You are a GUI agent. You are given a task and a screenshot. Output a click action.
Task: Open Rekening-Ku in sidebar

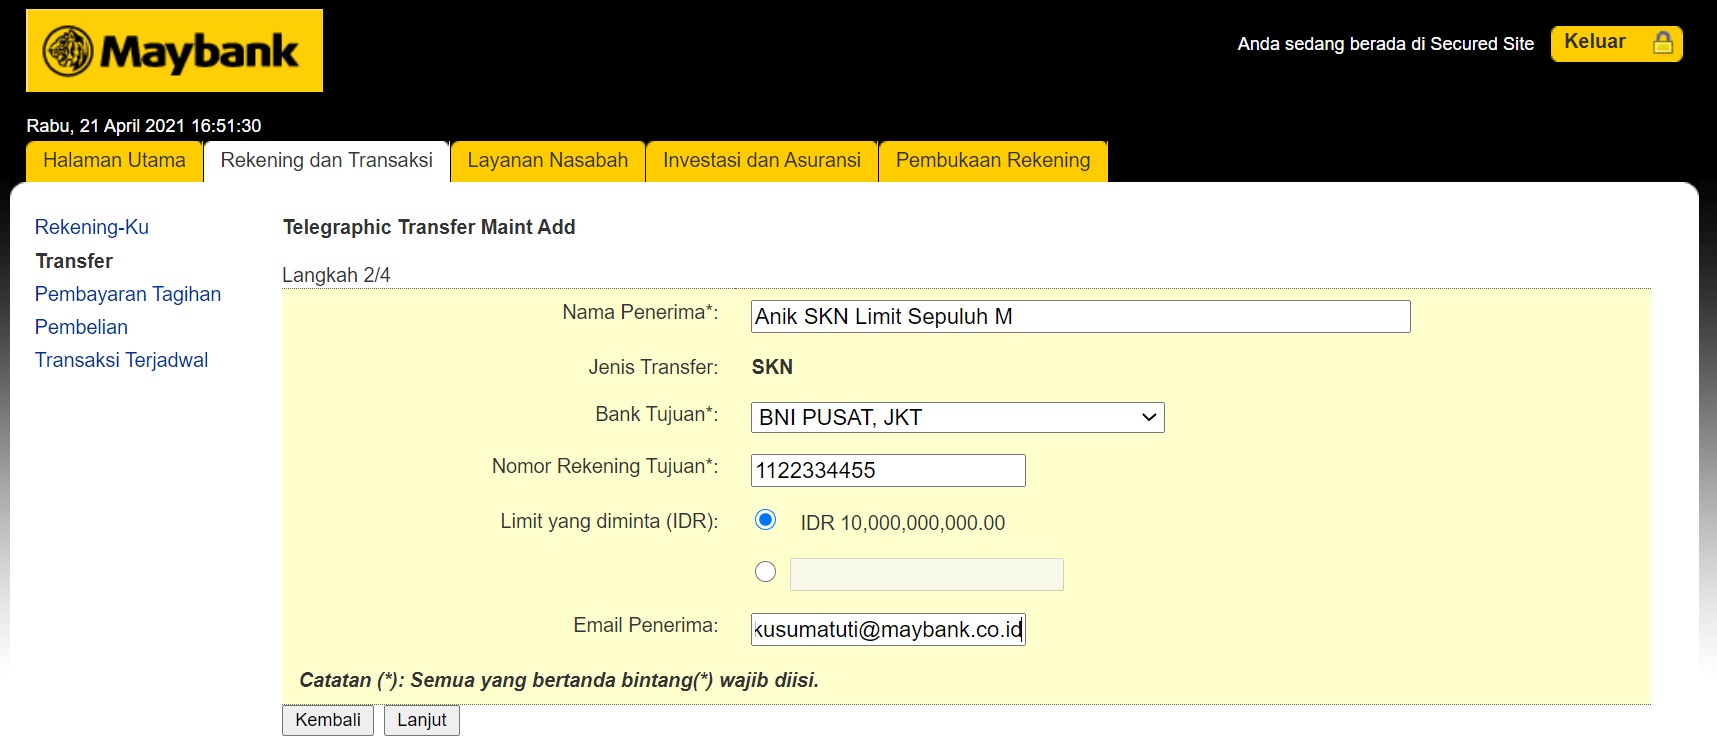tap(92, 227)
